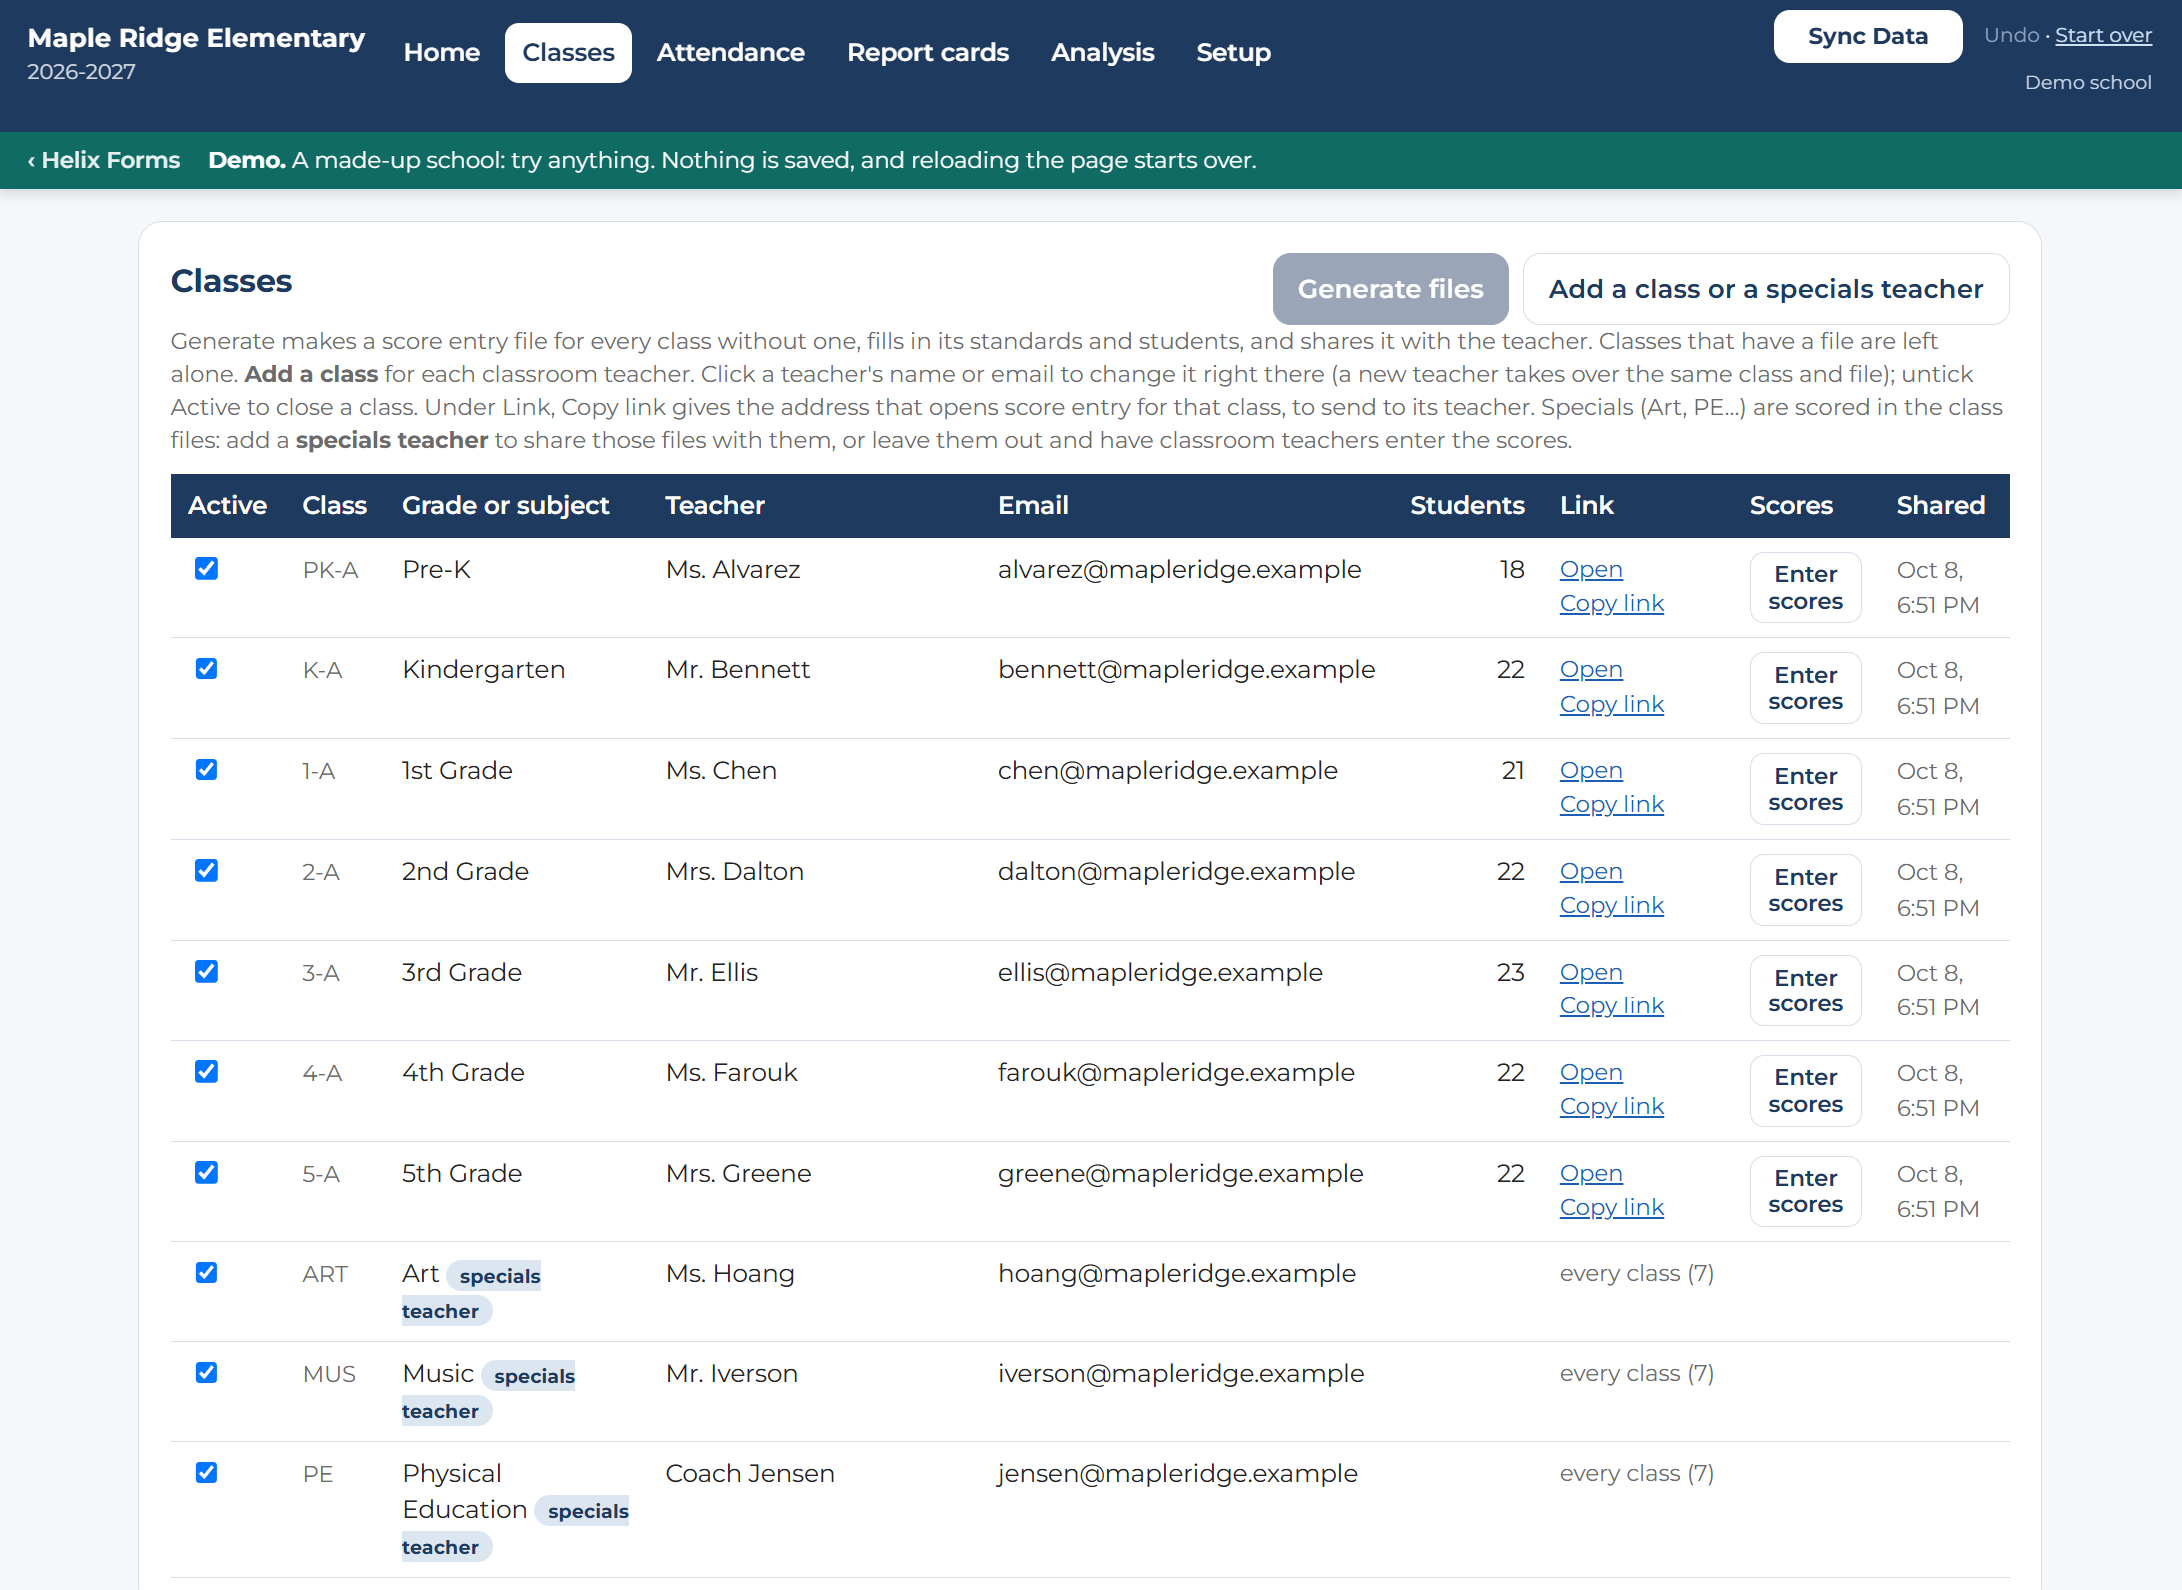Image resolution: width=2182 pixels, height=1590 pixels.
Task: Toggle the Active checkbox for Kindergarten K-A
Action: point(206,669)
